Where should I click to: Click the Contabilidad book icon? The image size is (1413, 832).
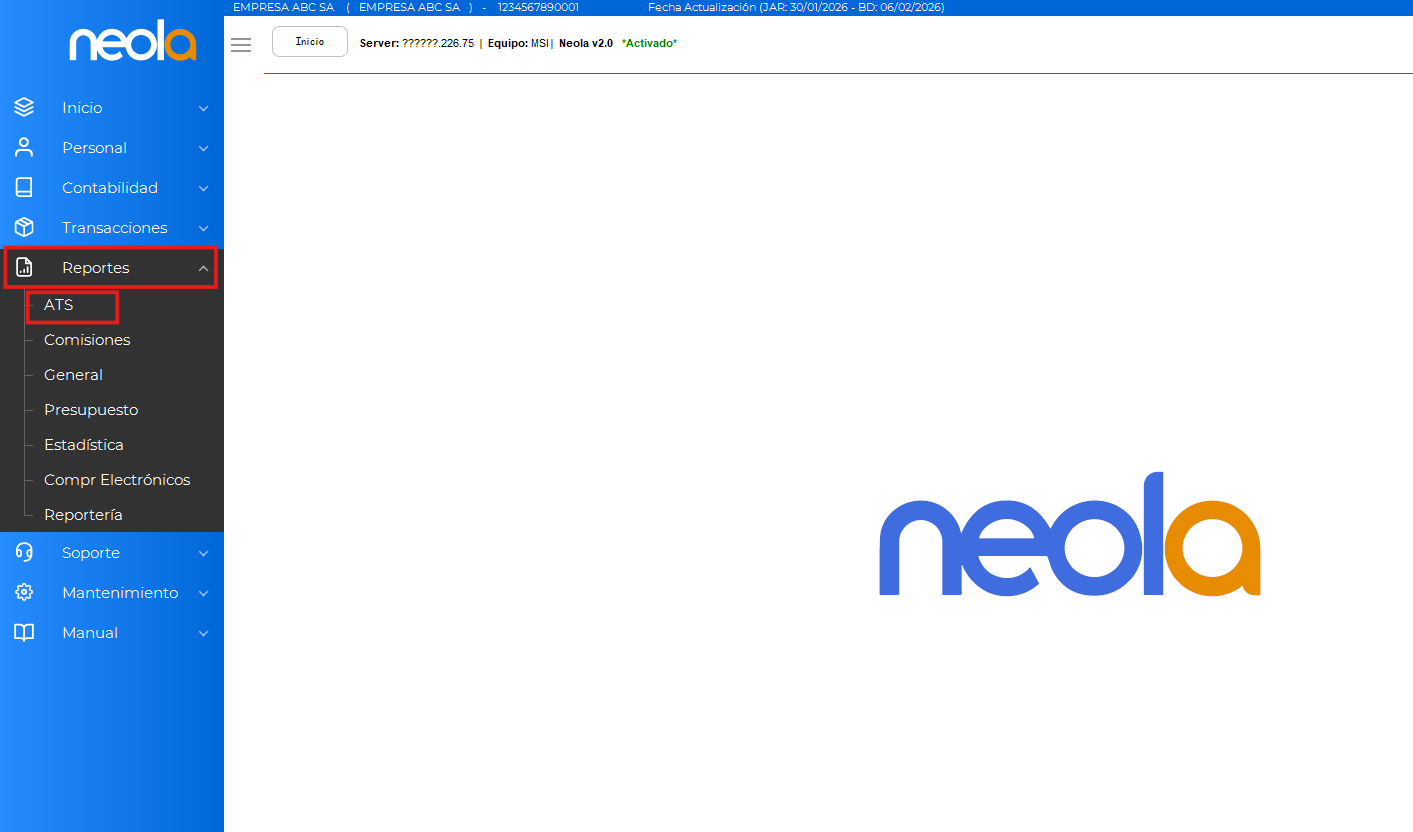pyautogui.click(x=24, y=187)
